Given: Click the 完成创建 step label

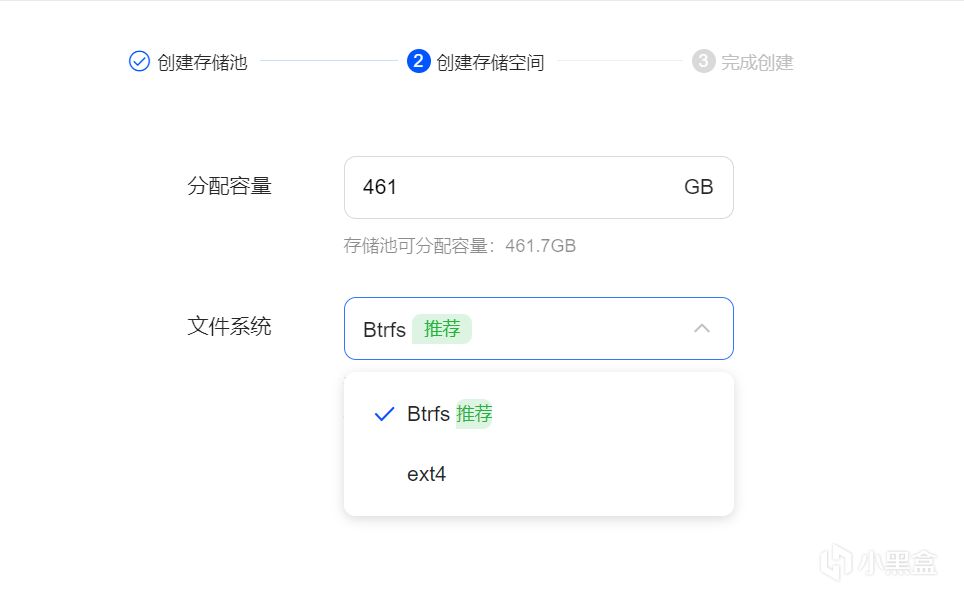Looking at the screenshot, I should 757,63.
